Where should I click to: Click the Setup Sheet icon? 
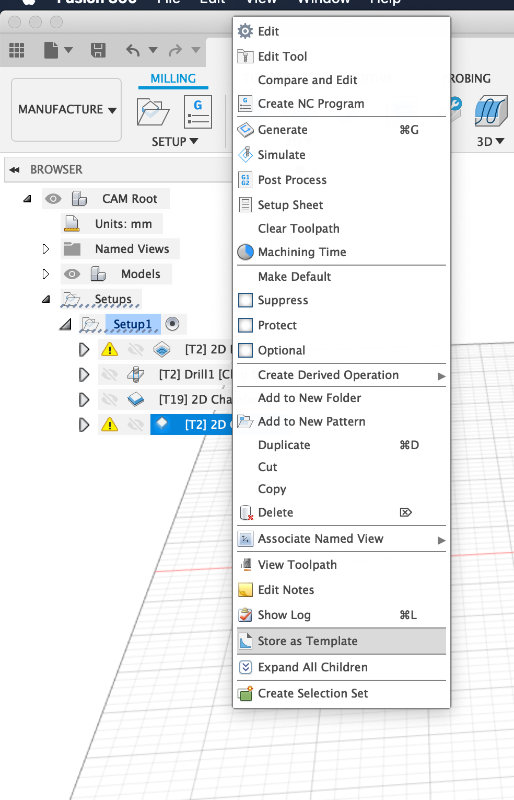(x=246, y=205)
